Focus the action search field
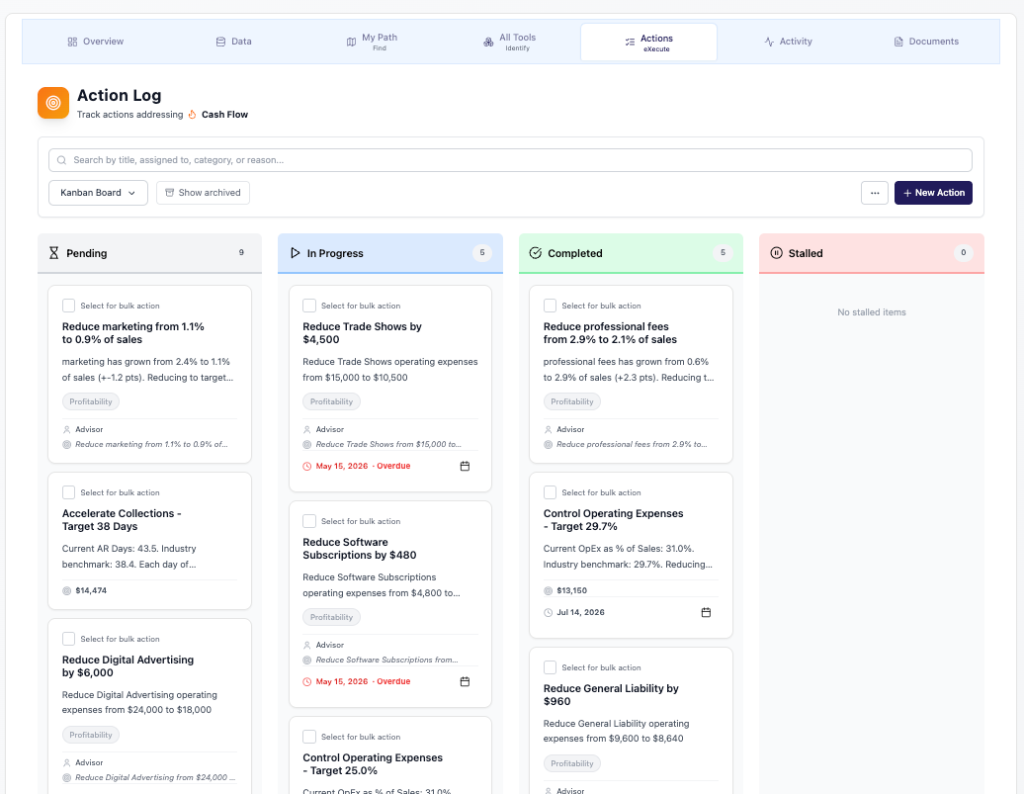The height and width of the screenshot is (794, 1024). tap(510, 160)
